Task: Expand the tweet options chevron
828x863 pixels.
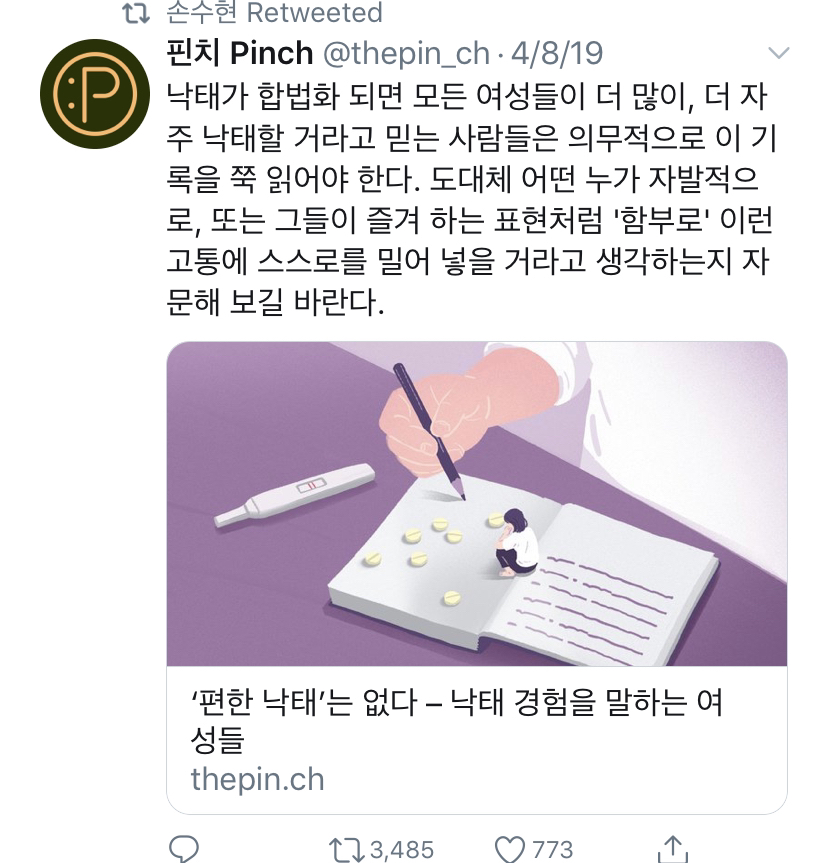Action: pos(778,53)
